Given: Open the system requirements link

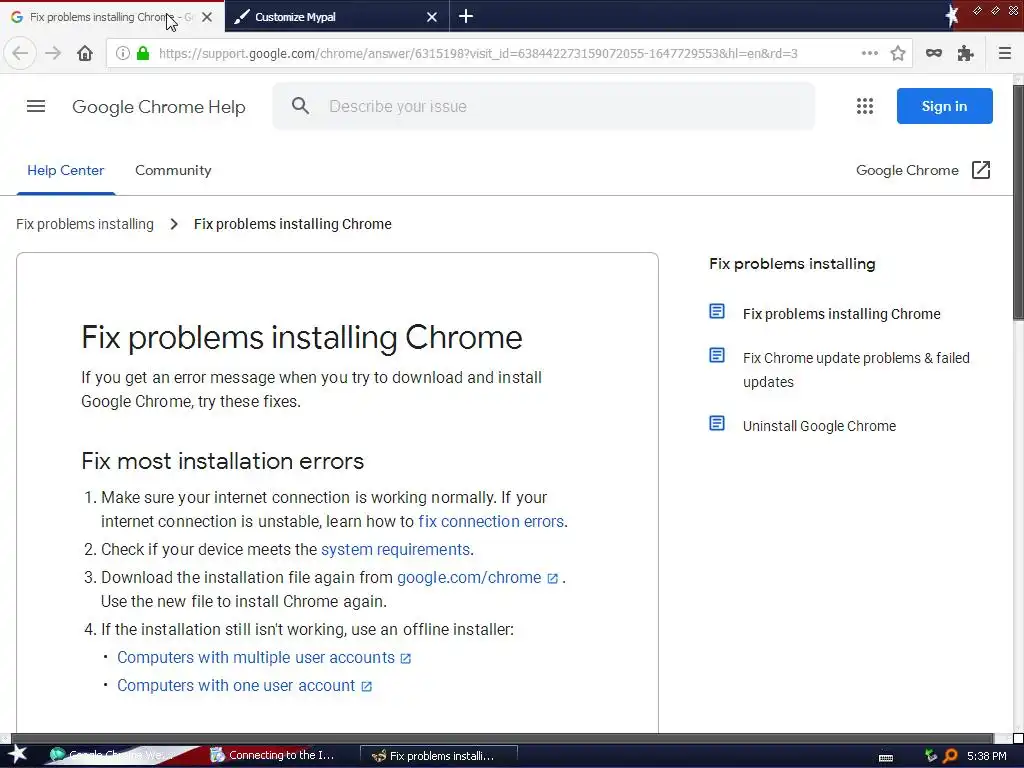Looking at the screenshot, I should click(395, 549).
